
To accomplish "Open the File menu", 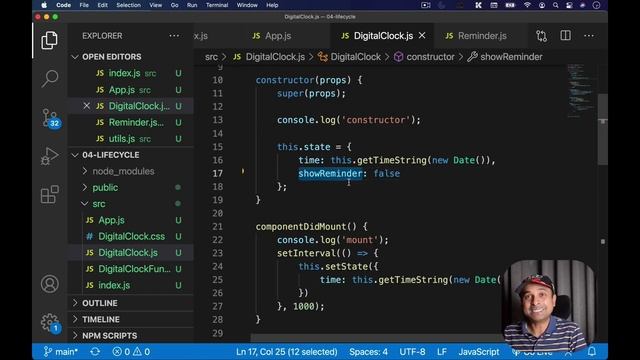I will 84,5.
